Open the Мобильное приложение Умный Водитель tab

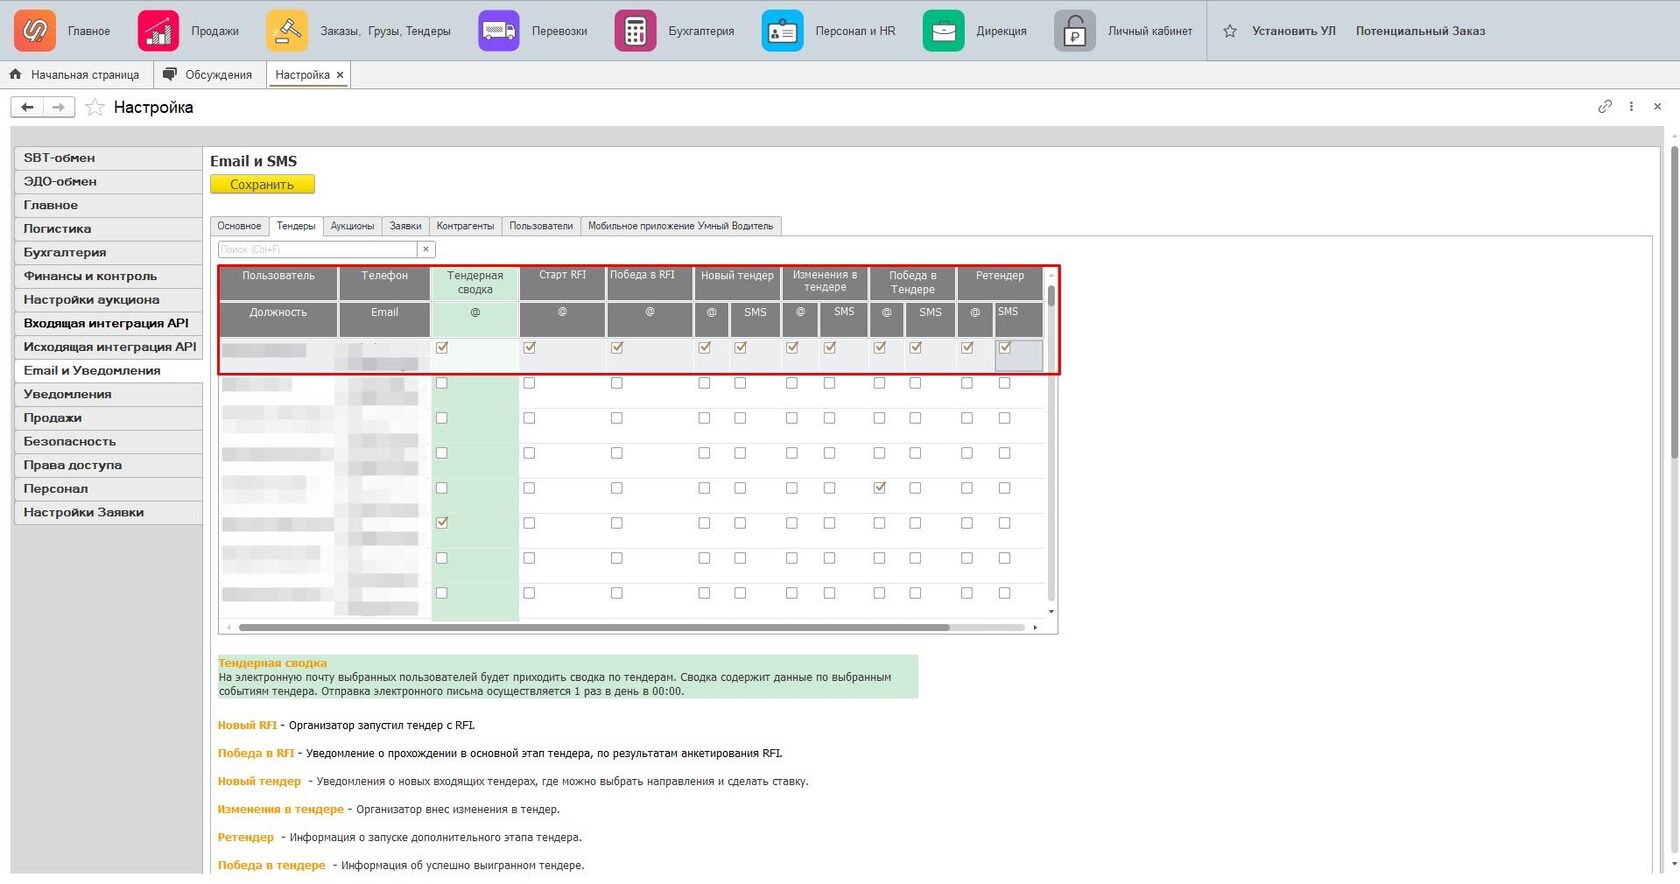680,226
